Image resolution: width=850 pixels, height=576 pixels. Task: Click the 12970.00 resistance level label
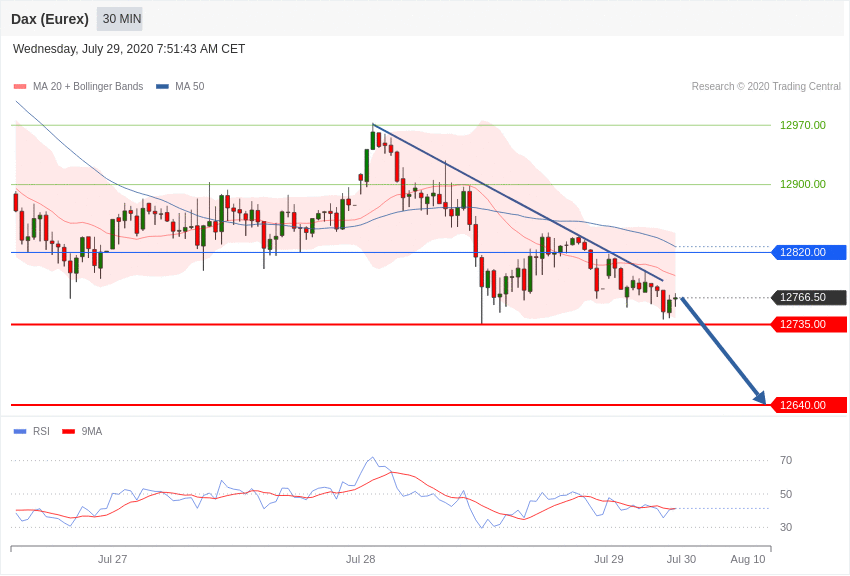pyautogui.click(x=803, y=125)
